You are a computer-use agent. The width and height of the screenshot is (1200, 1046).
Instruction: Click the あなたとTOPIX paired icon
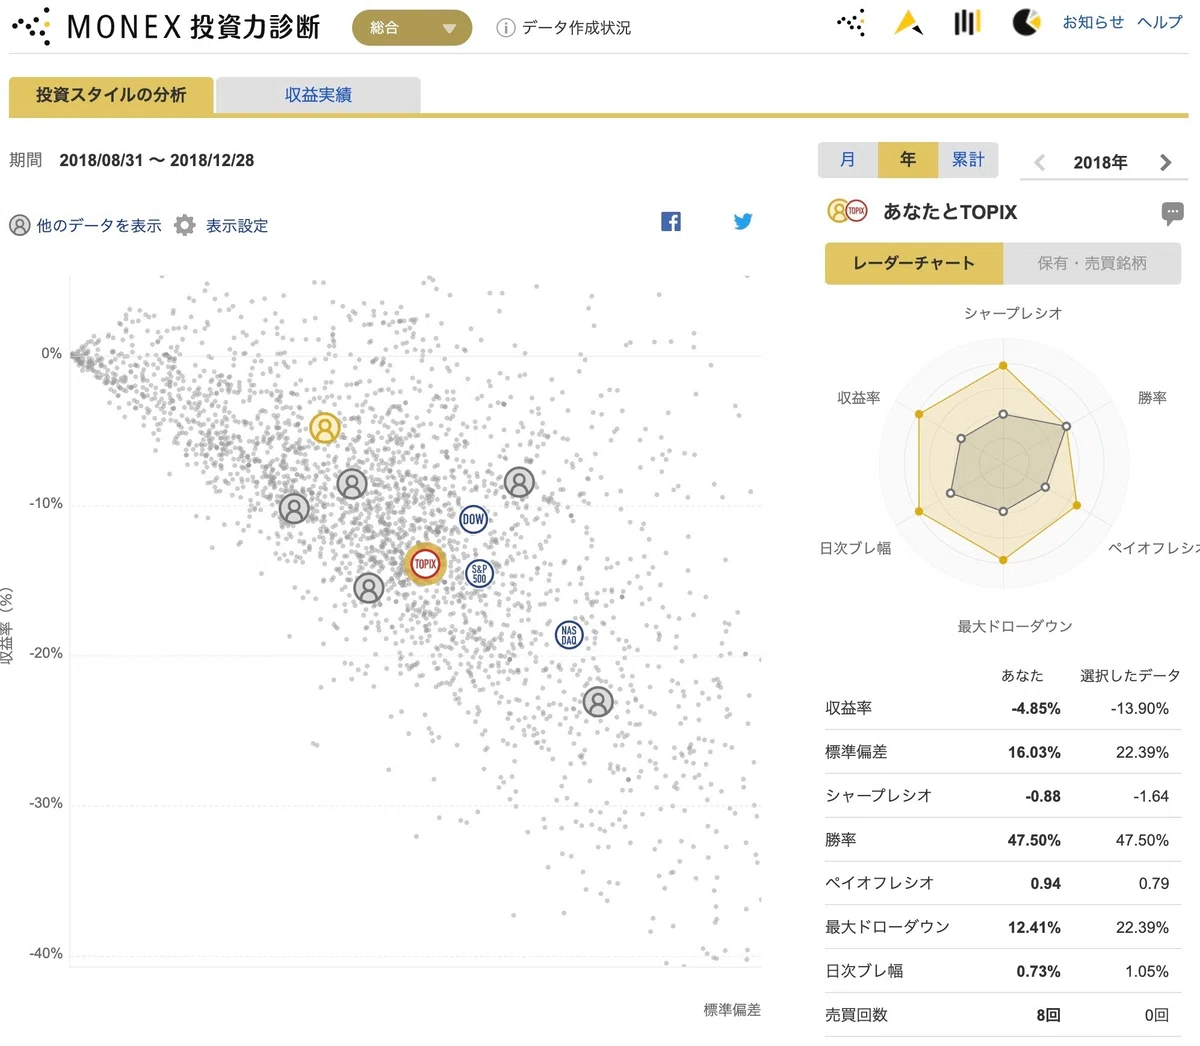848,211
